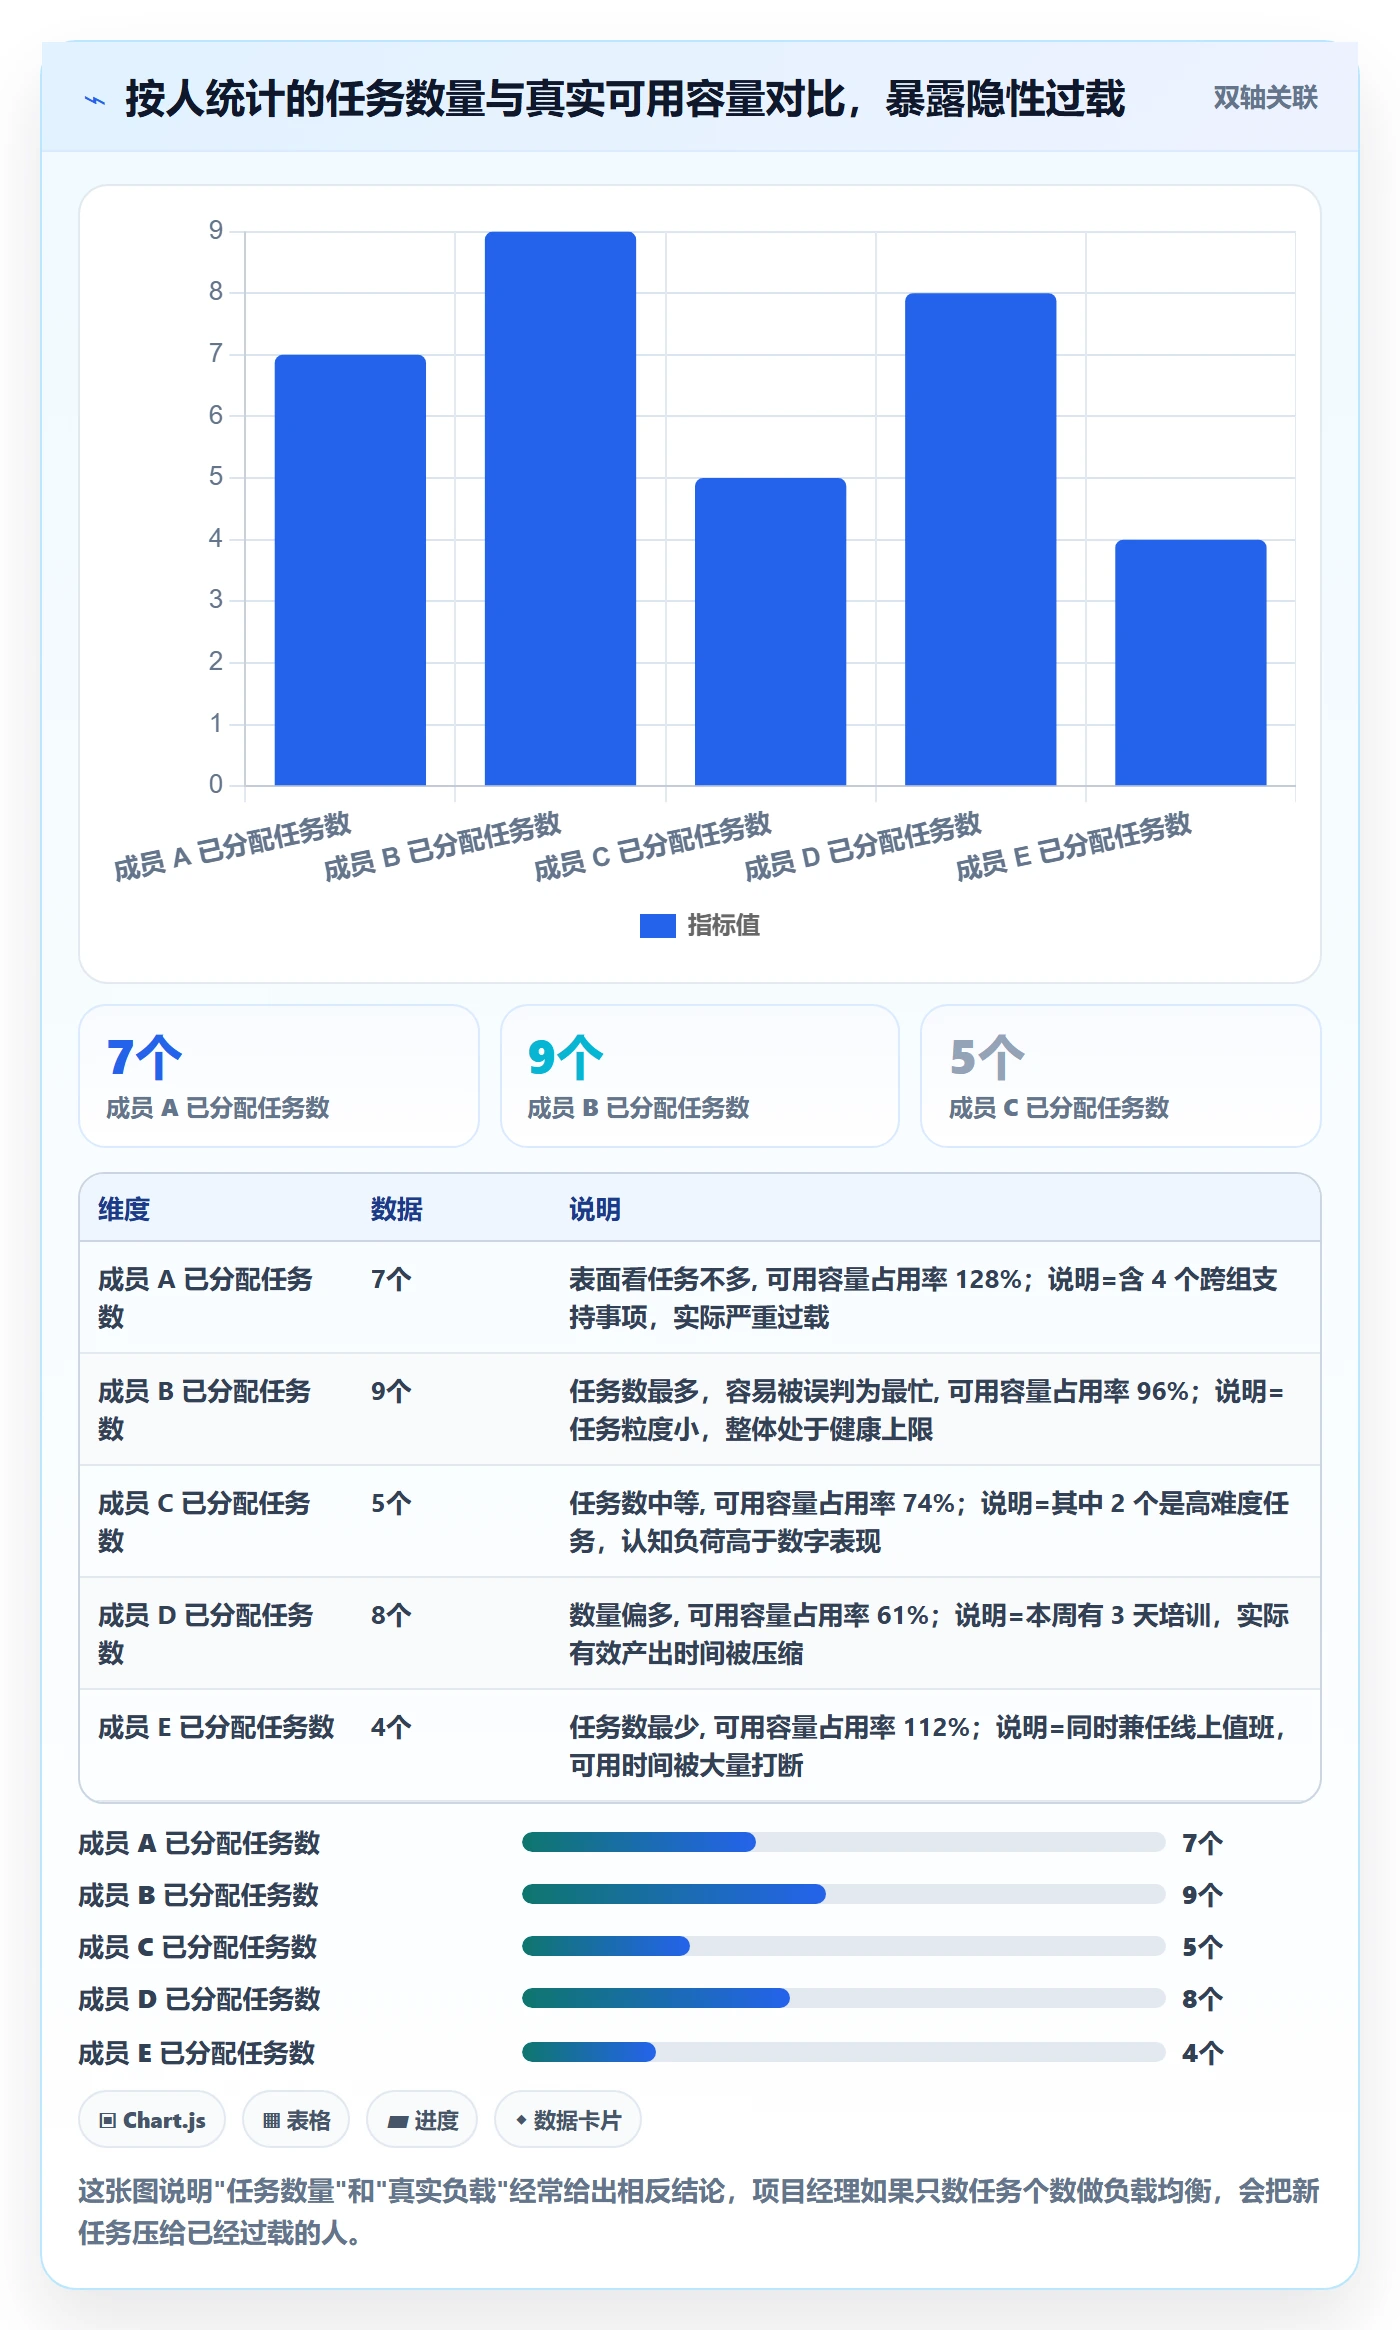Click the 成员 A 已分配任务数 axis label
The width and height of the screenshot is (1400, 2330).
(232, 846)
